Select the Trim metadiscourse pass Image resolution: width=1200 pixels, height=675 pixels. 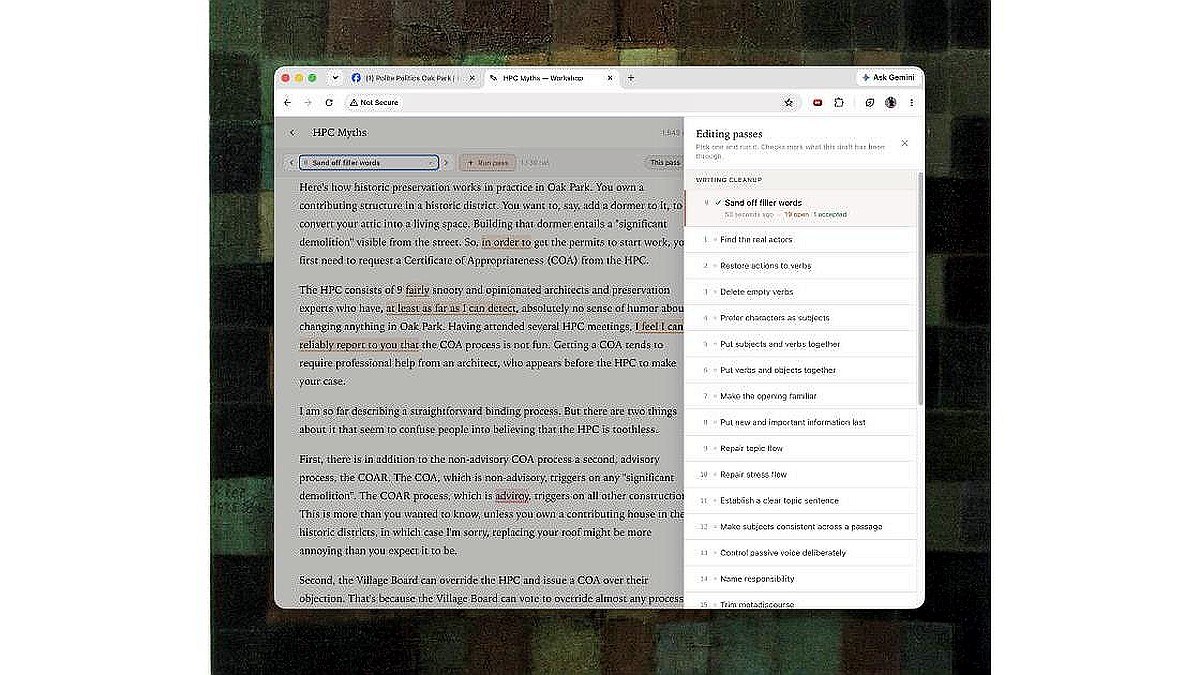[x=800, y=600]
